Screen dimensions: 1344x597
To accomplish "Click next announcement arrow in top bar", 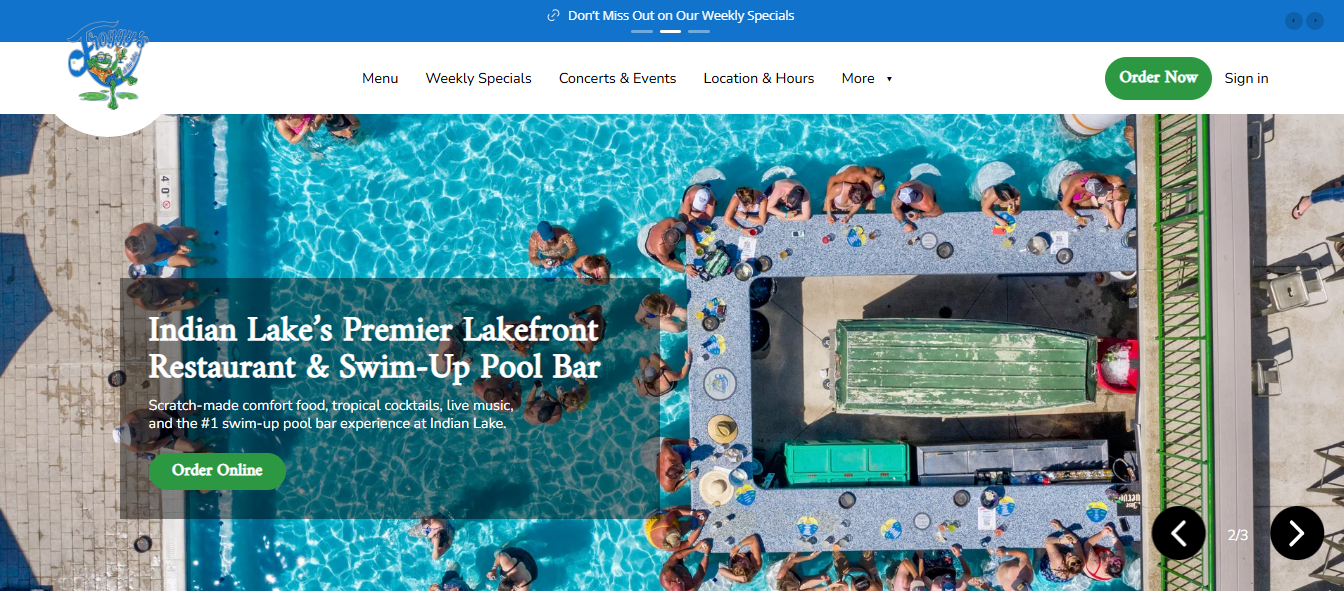I will 1316,20.
